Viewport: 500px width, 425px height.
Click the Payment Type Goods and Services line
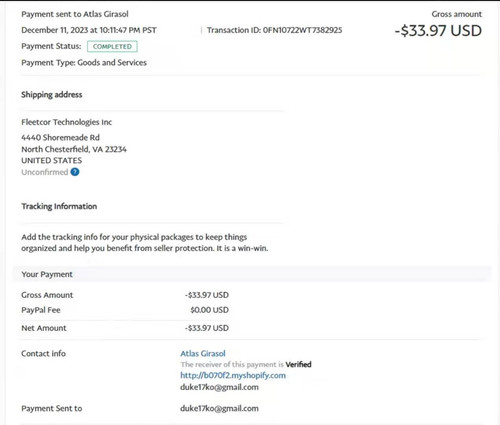click(x=84, y=63)
